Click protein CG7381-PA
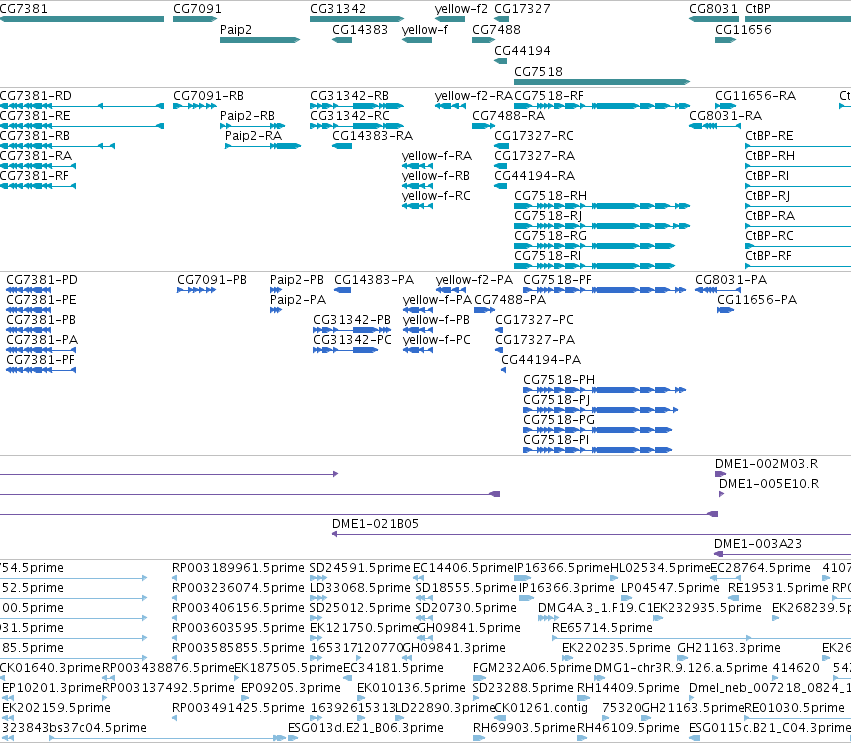Image resolution: width=851 pixels, height=743 pixels. pyautogui.click(x=42, y=340)
